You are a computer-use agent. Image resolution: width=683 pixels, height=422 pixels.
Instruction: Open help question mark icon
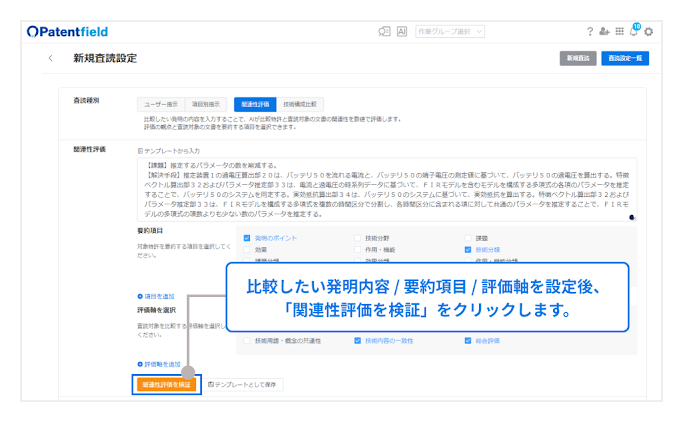click(x=590, y=32)
